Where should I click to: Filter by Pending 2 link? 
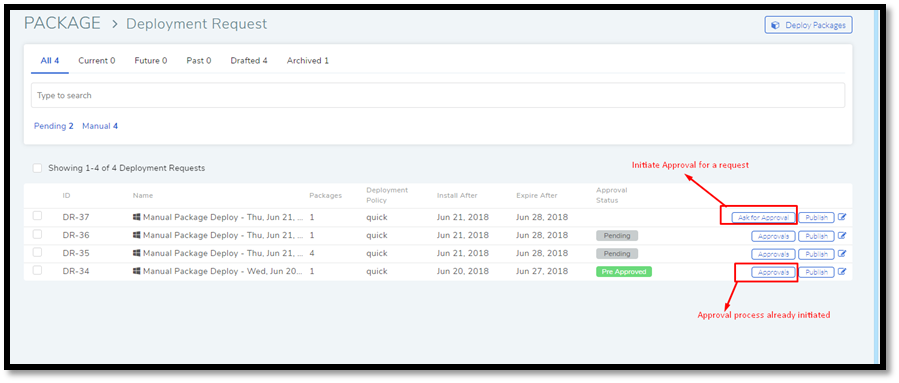[54, 126]
